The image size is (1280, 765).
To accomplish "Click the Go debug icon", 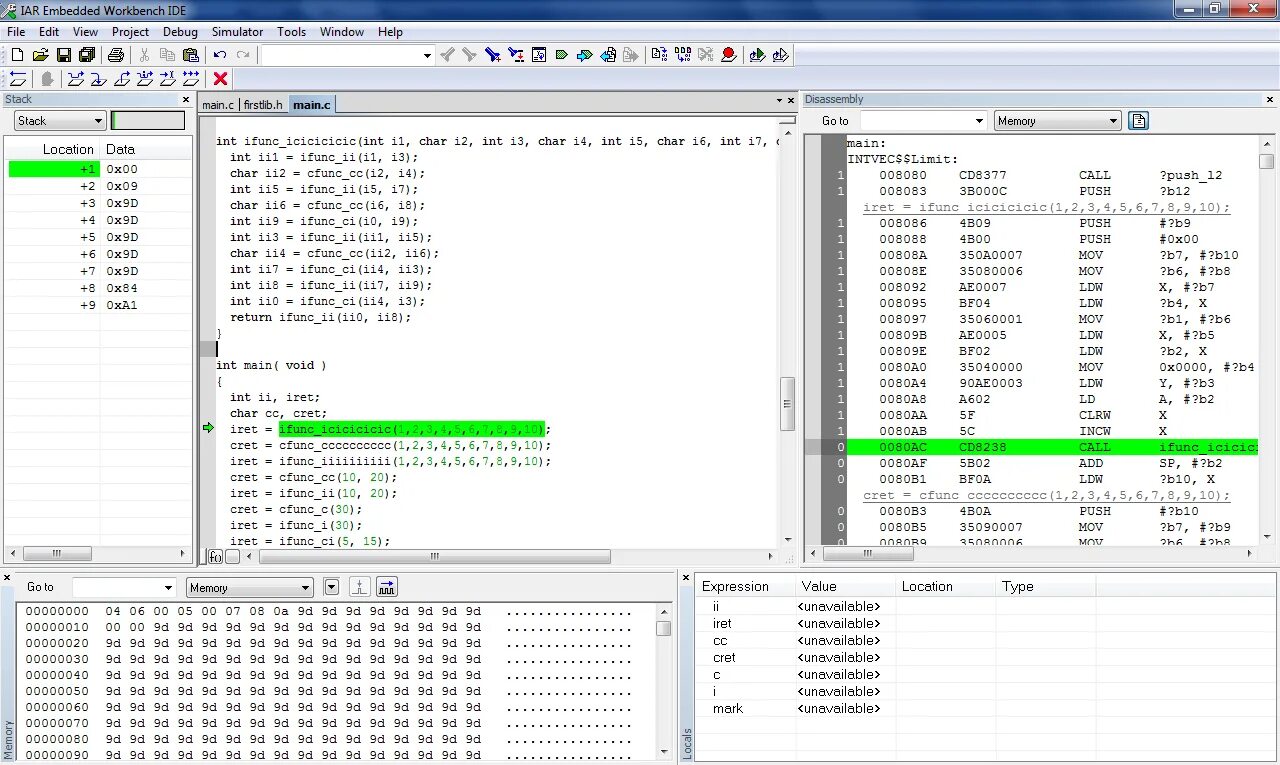I will tap(190, 79).
